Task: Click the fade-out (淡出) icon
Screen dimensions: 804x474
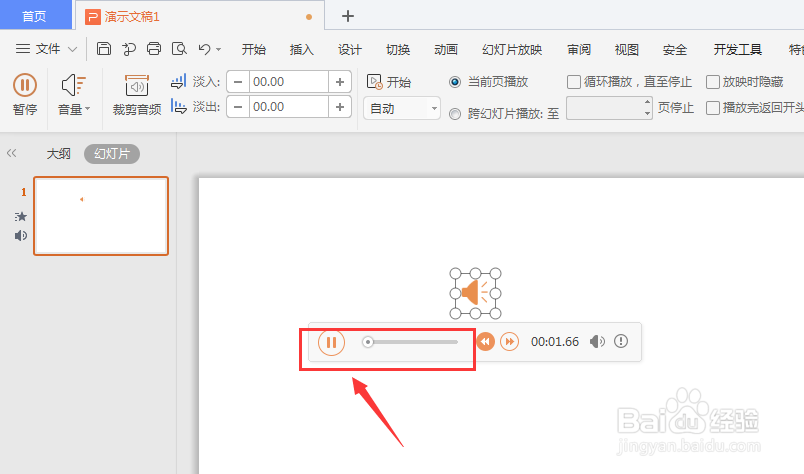Action: pyautogui.click(x=178, y=107)
